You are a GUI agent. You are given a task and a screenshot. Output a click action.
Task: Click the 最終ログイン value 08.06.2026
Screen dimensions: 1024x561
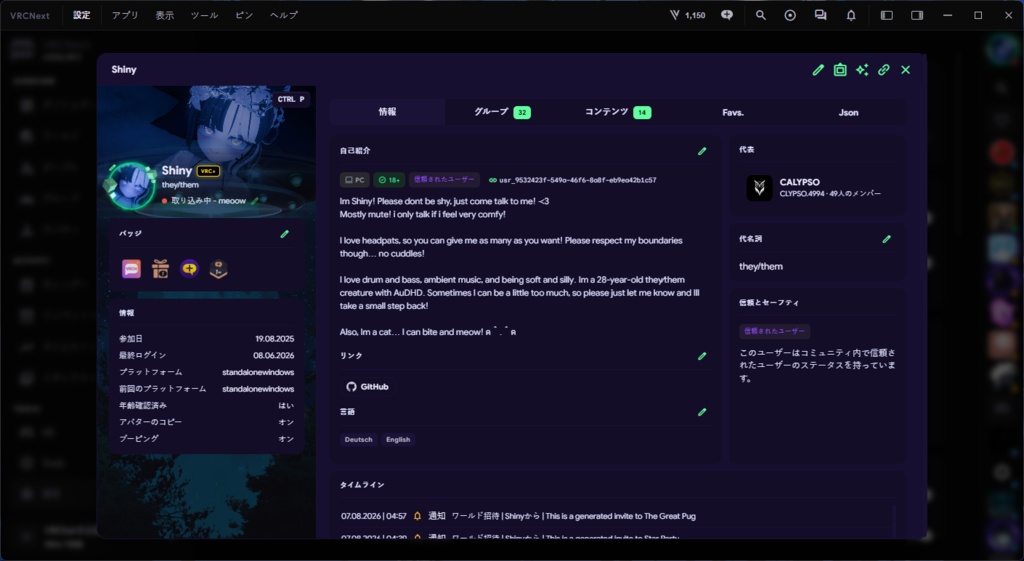pos(274,355)
